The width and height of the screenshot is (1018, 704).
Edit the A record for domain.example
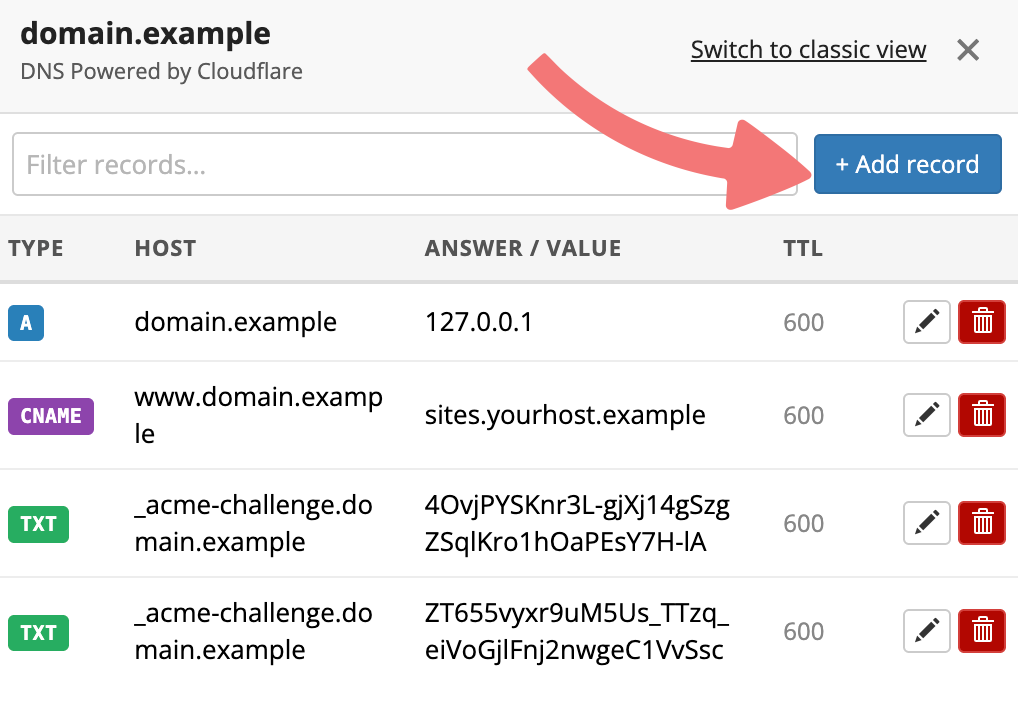[x=926, y=321]
